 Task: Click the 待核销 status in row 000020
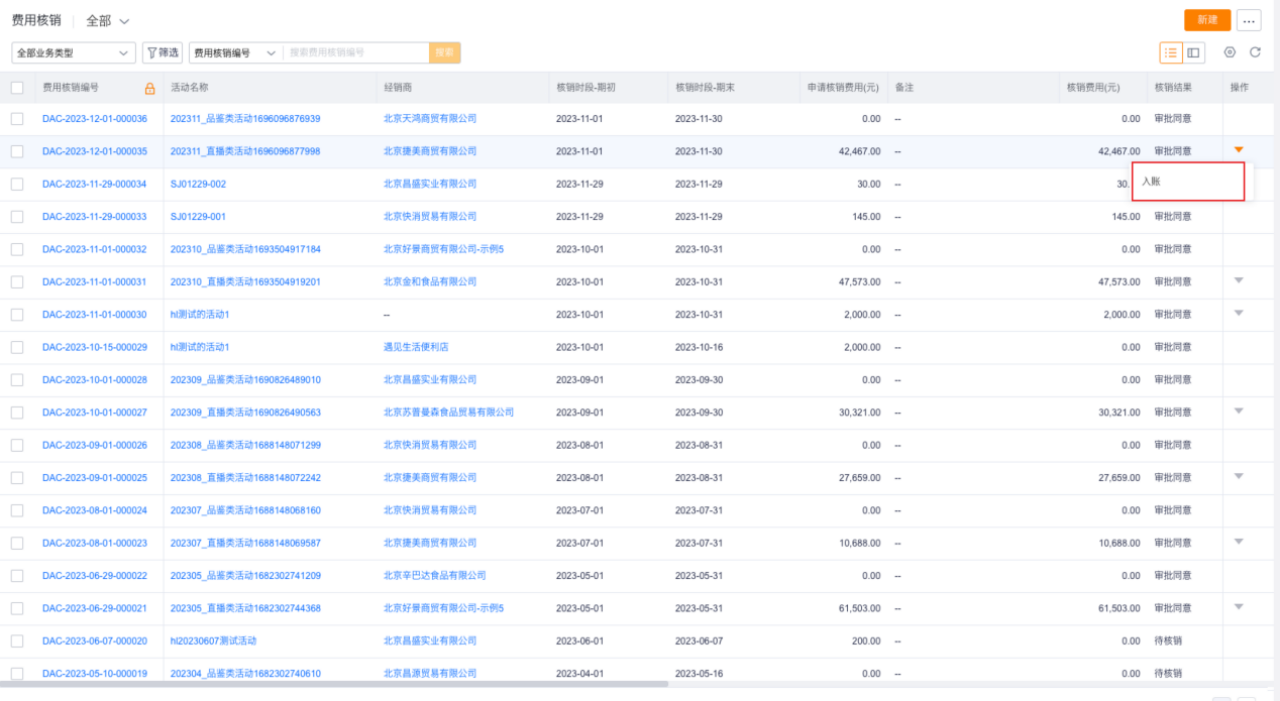coord(1167,641)
